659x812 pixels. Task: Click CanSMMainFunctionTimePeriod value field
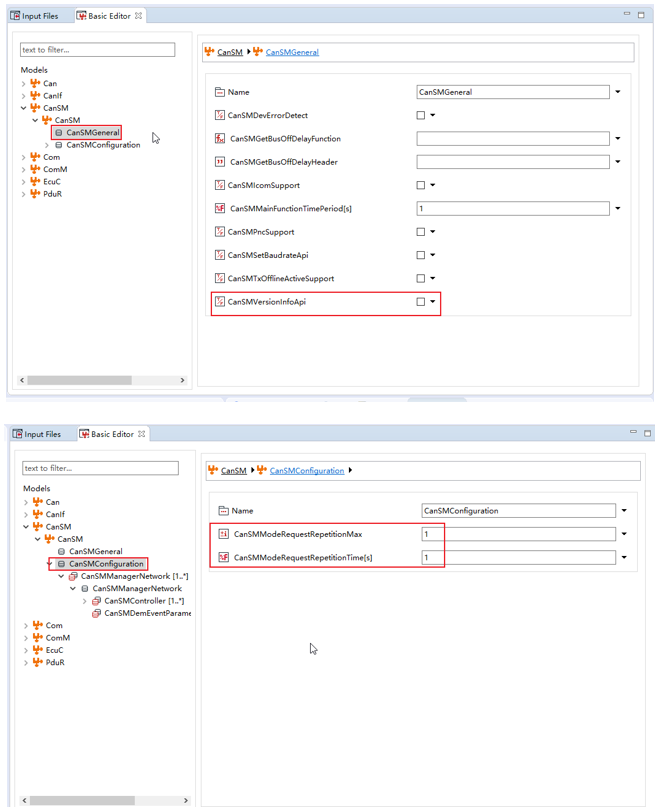click(x=513, y=208)
